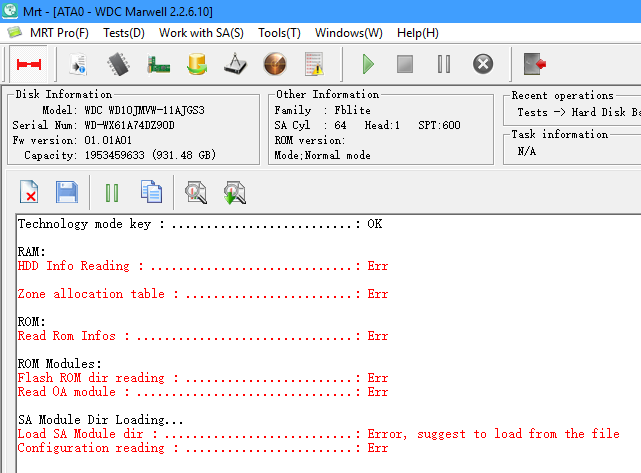641x473 pixels.
Task: Click the N/A task information value
Action: click(527, 151)
